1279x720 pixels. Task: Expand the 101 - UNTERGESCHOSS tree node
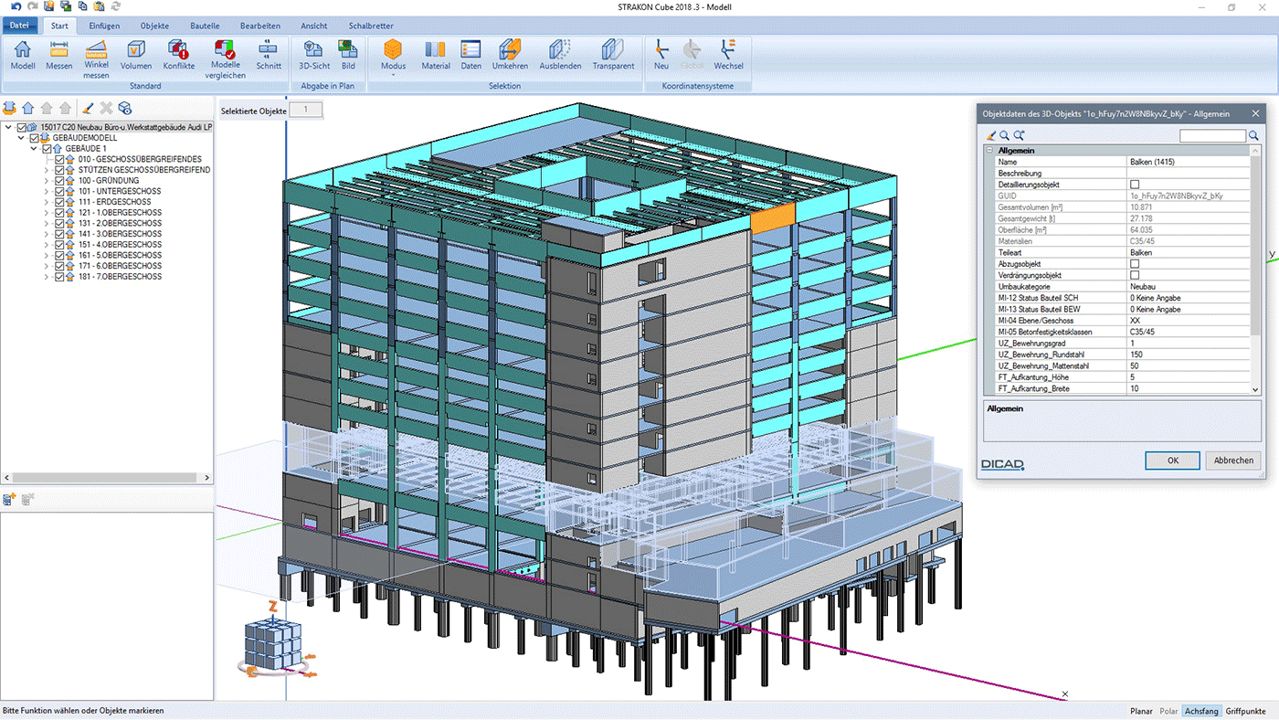click(46, 192)
